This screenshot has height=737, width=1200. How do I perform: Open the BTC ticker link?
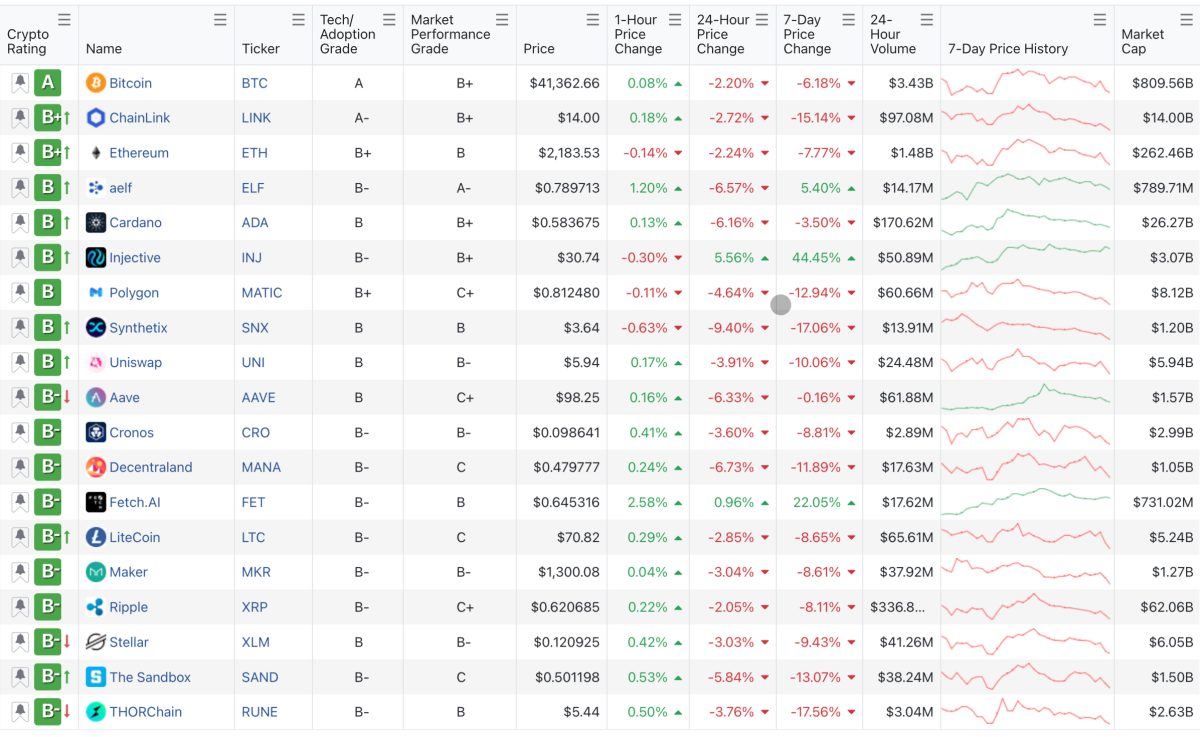point(255,83)
